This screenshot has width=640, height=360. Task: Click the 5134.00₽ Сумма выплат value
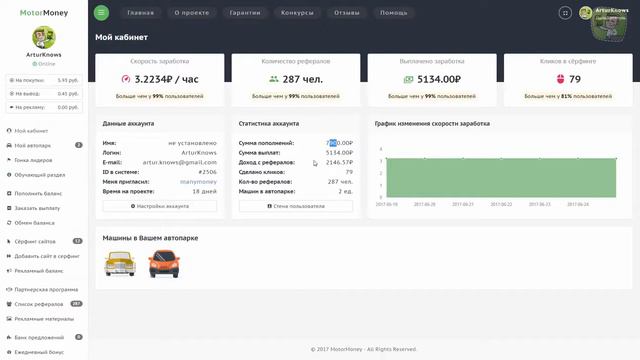point(340,153)
